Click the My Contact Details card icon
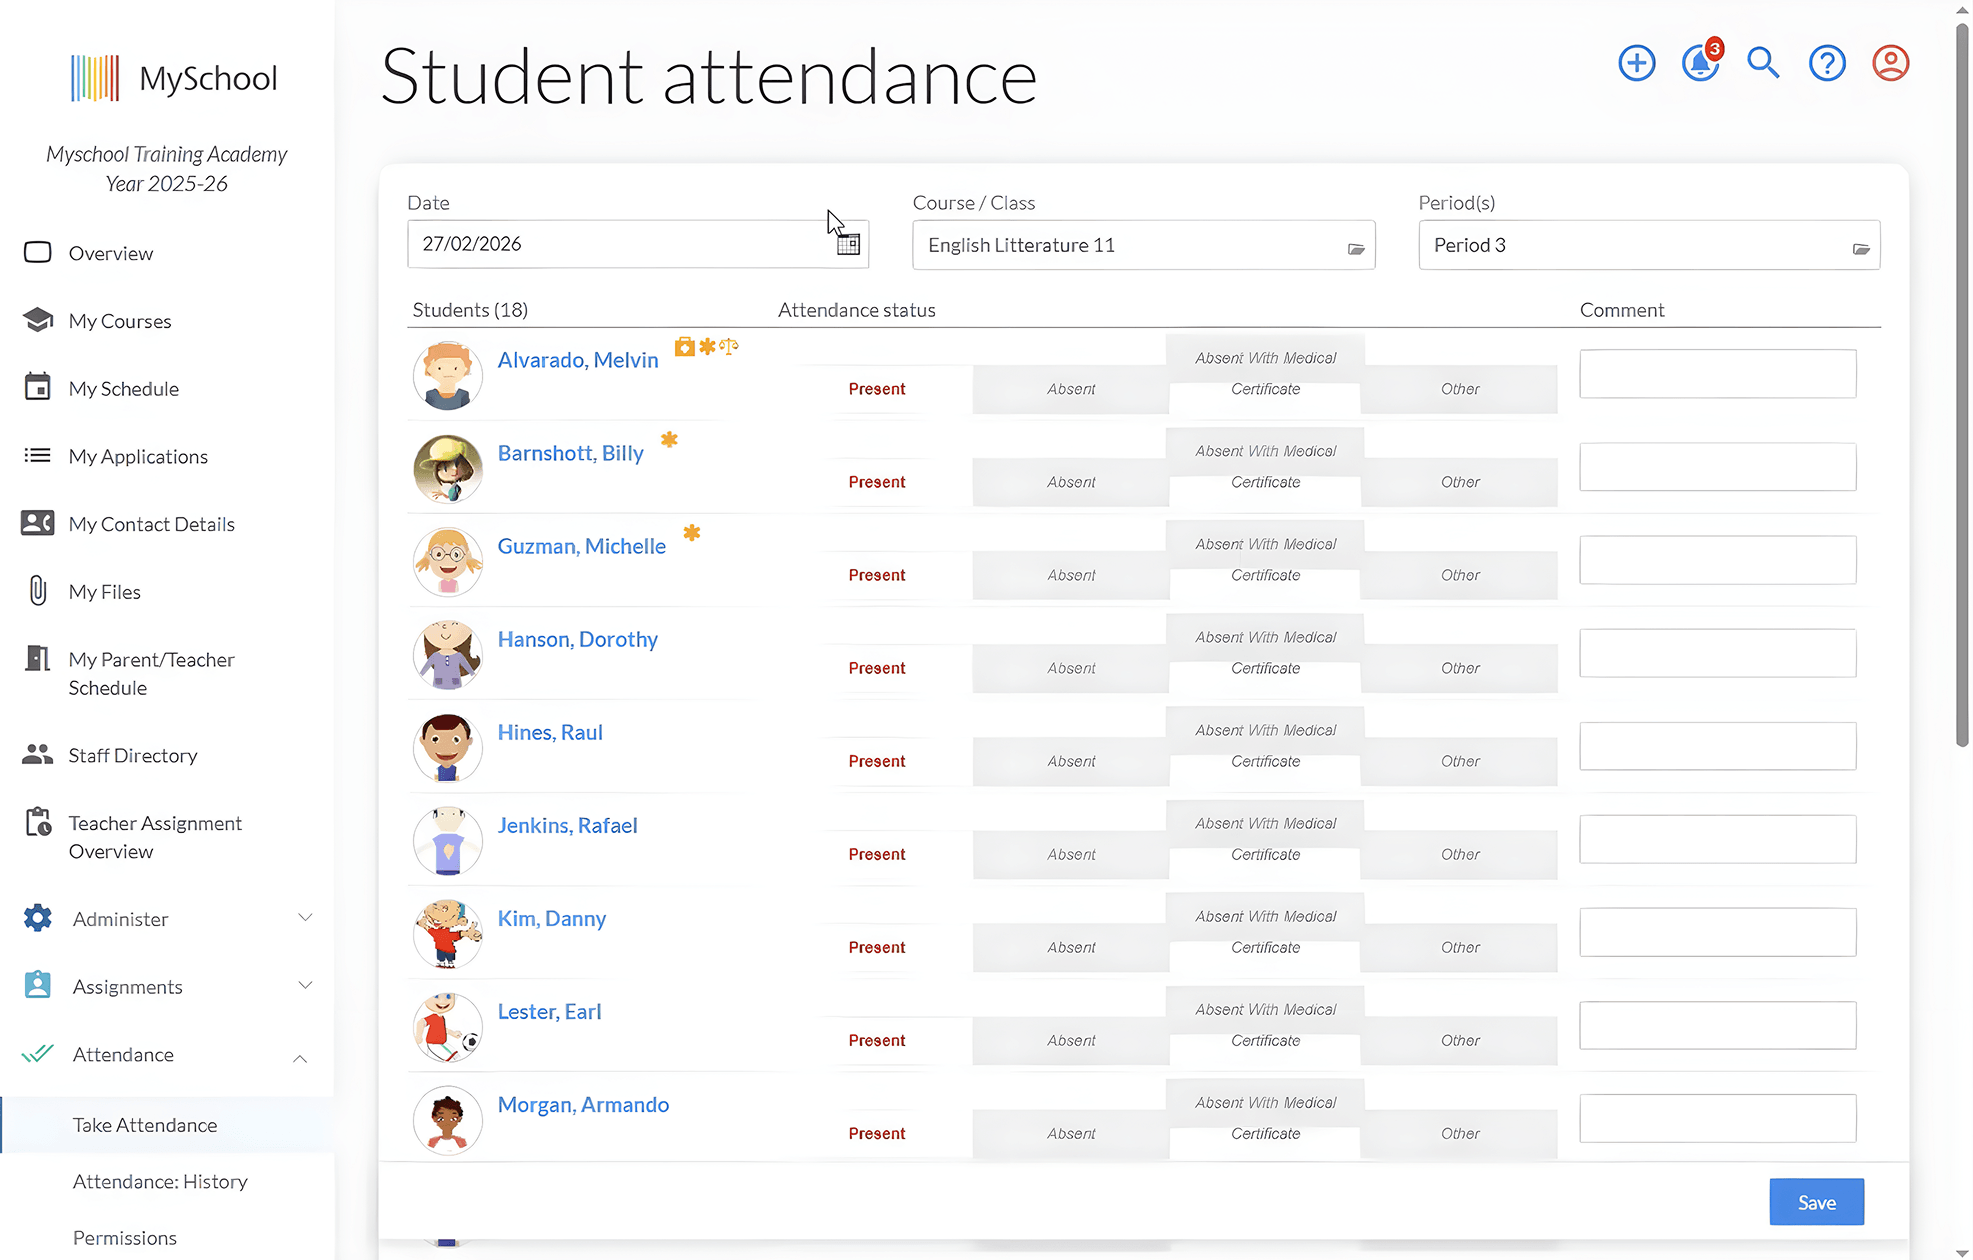The image size is (1973, 1260). 38,523
